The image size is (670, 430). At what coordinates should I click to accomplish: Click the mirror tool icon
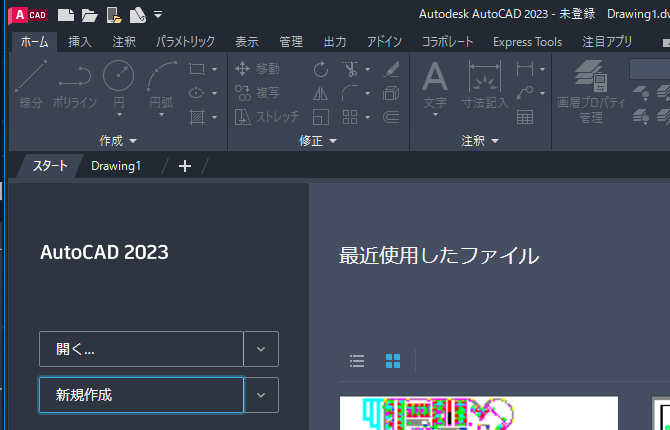tap(320, 93)
